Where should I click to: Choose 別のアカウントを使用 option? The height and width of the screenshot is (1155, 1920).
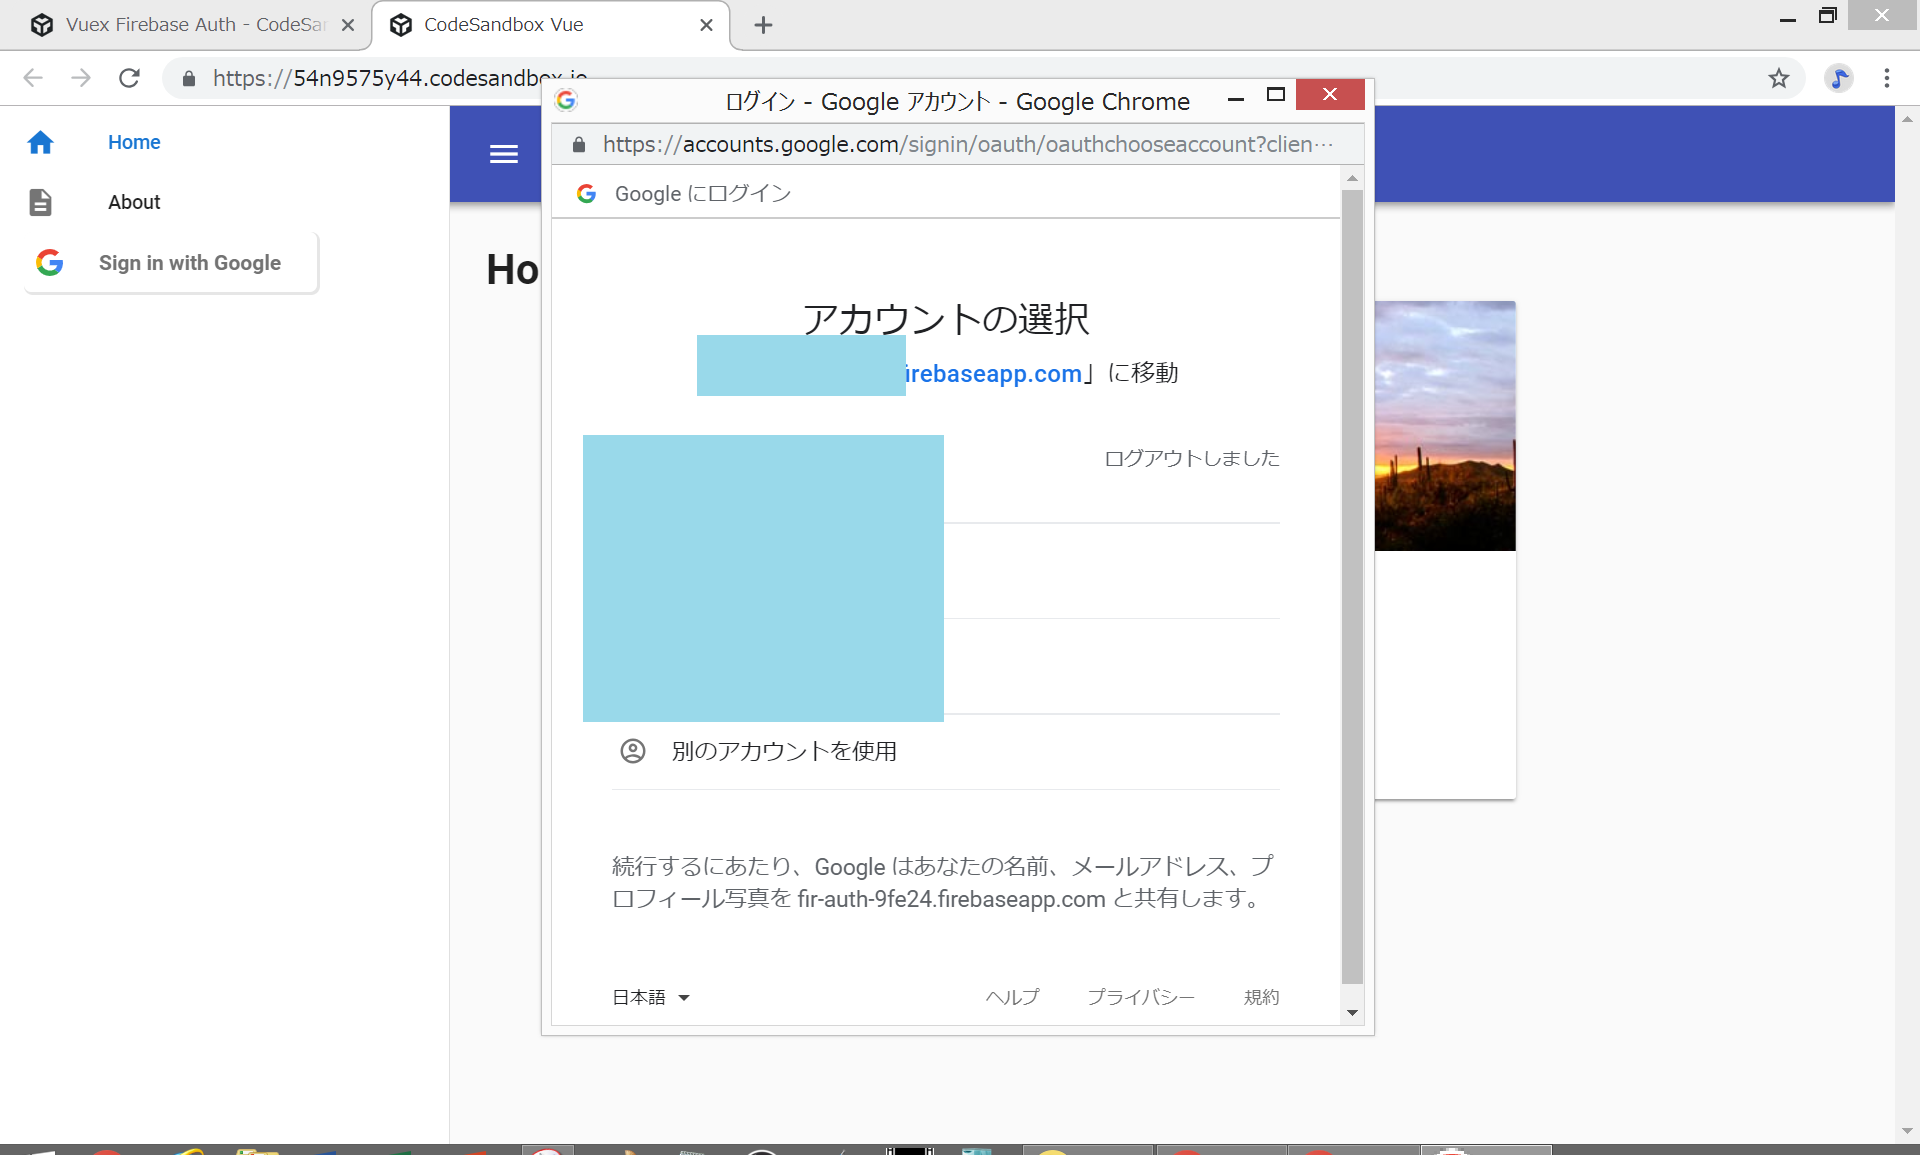click(x=783, y=751)
